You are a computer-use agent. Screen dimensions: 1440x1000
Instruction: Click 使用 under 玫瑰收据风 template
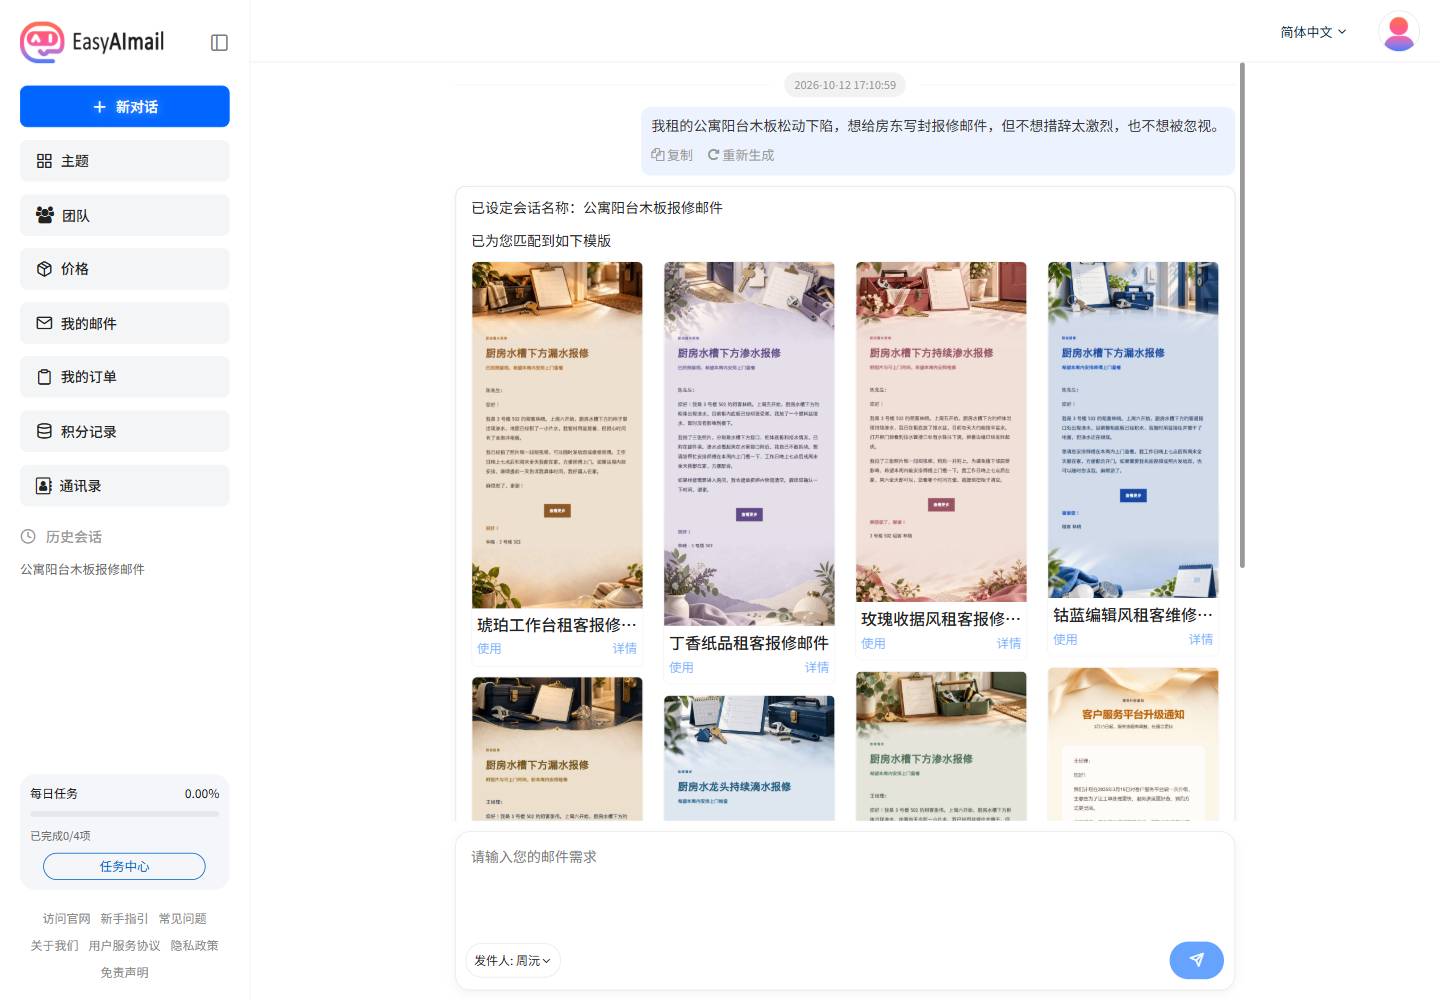tap(873, 643)
